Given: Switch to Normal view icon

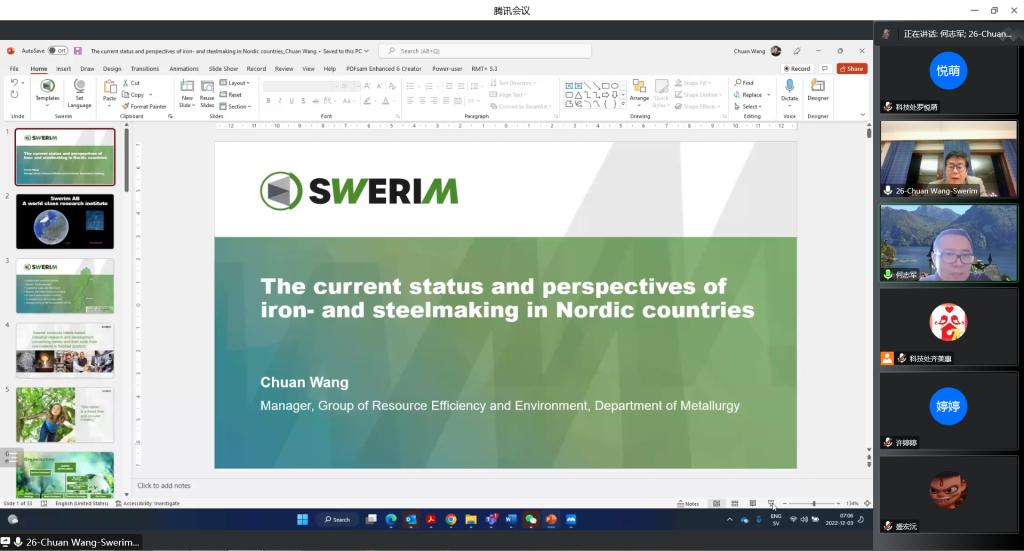Looking at the screenshot, I should pos(716,503).
